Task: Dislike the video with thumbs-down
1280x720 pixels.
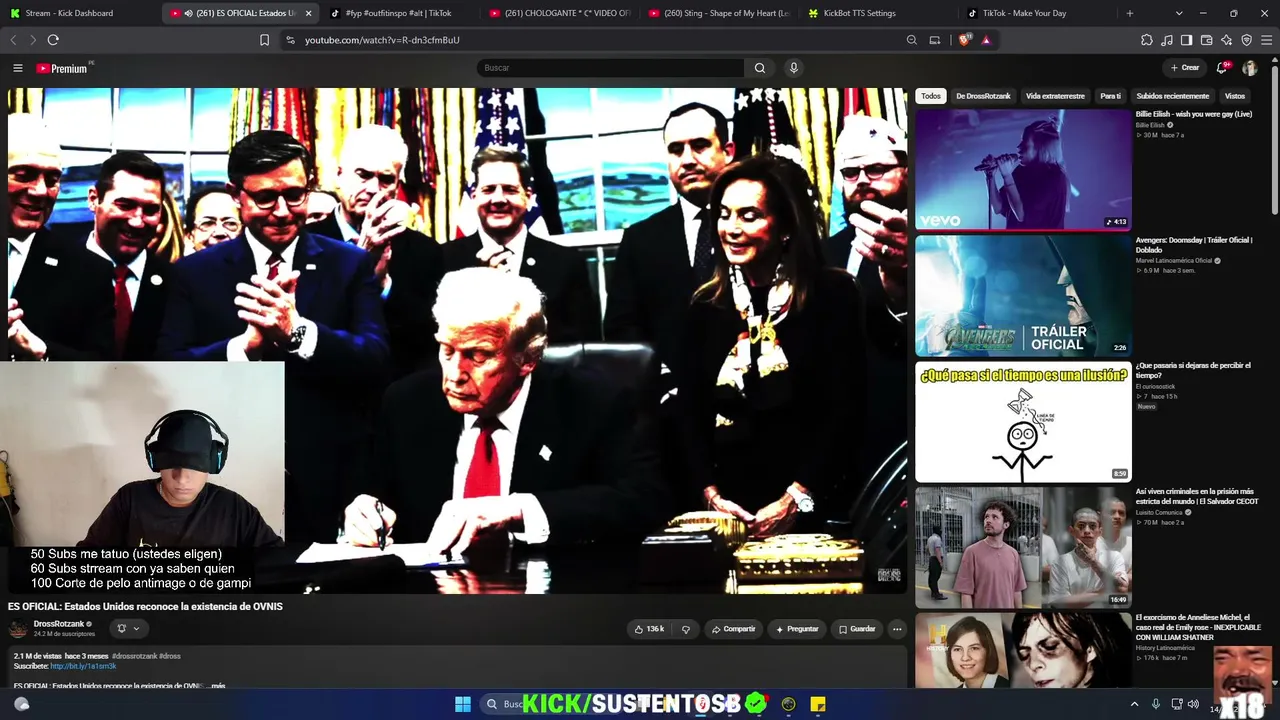Action: click(x=686, y=629)
